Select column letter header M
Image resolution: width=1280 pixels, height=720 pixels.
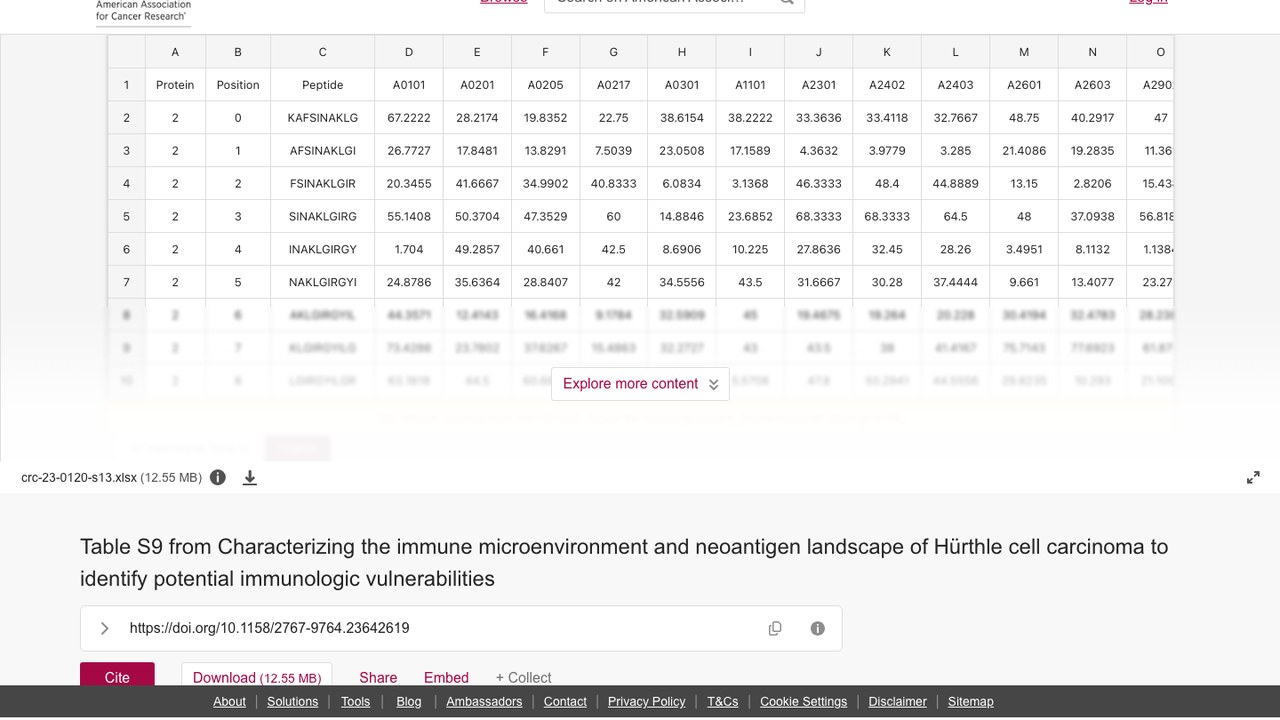pos(1024,52)
